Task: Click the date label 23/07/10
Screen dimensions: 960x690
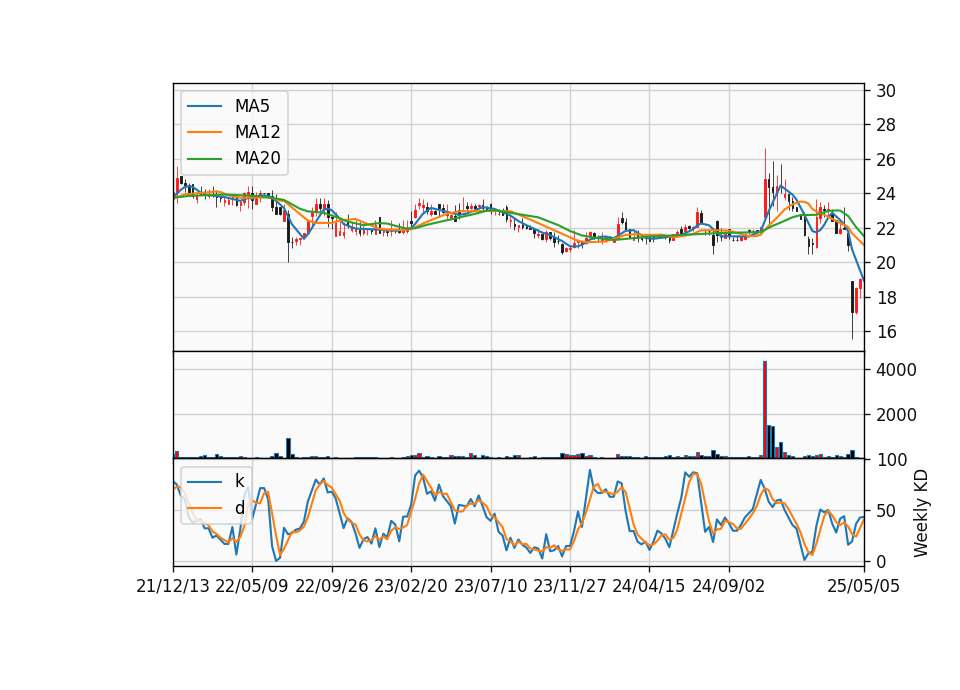Action: (x=490, y=587)
